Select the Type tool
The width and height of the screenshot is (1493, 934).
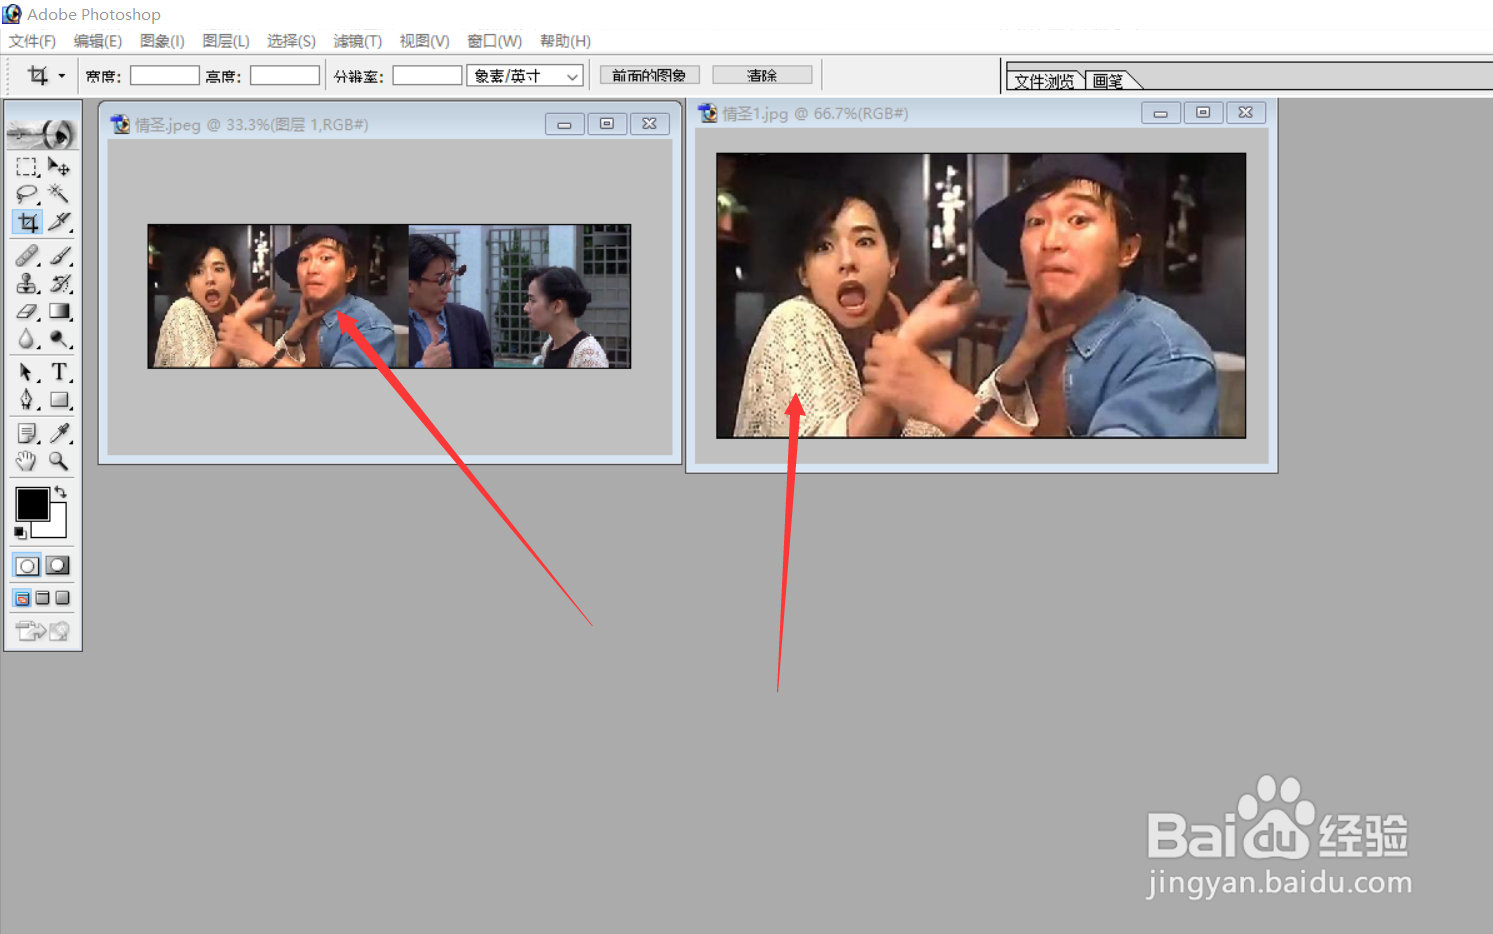(x=59, y=372)
